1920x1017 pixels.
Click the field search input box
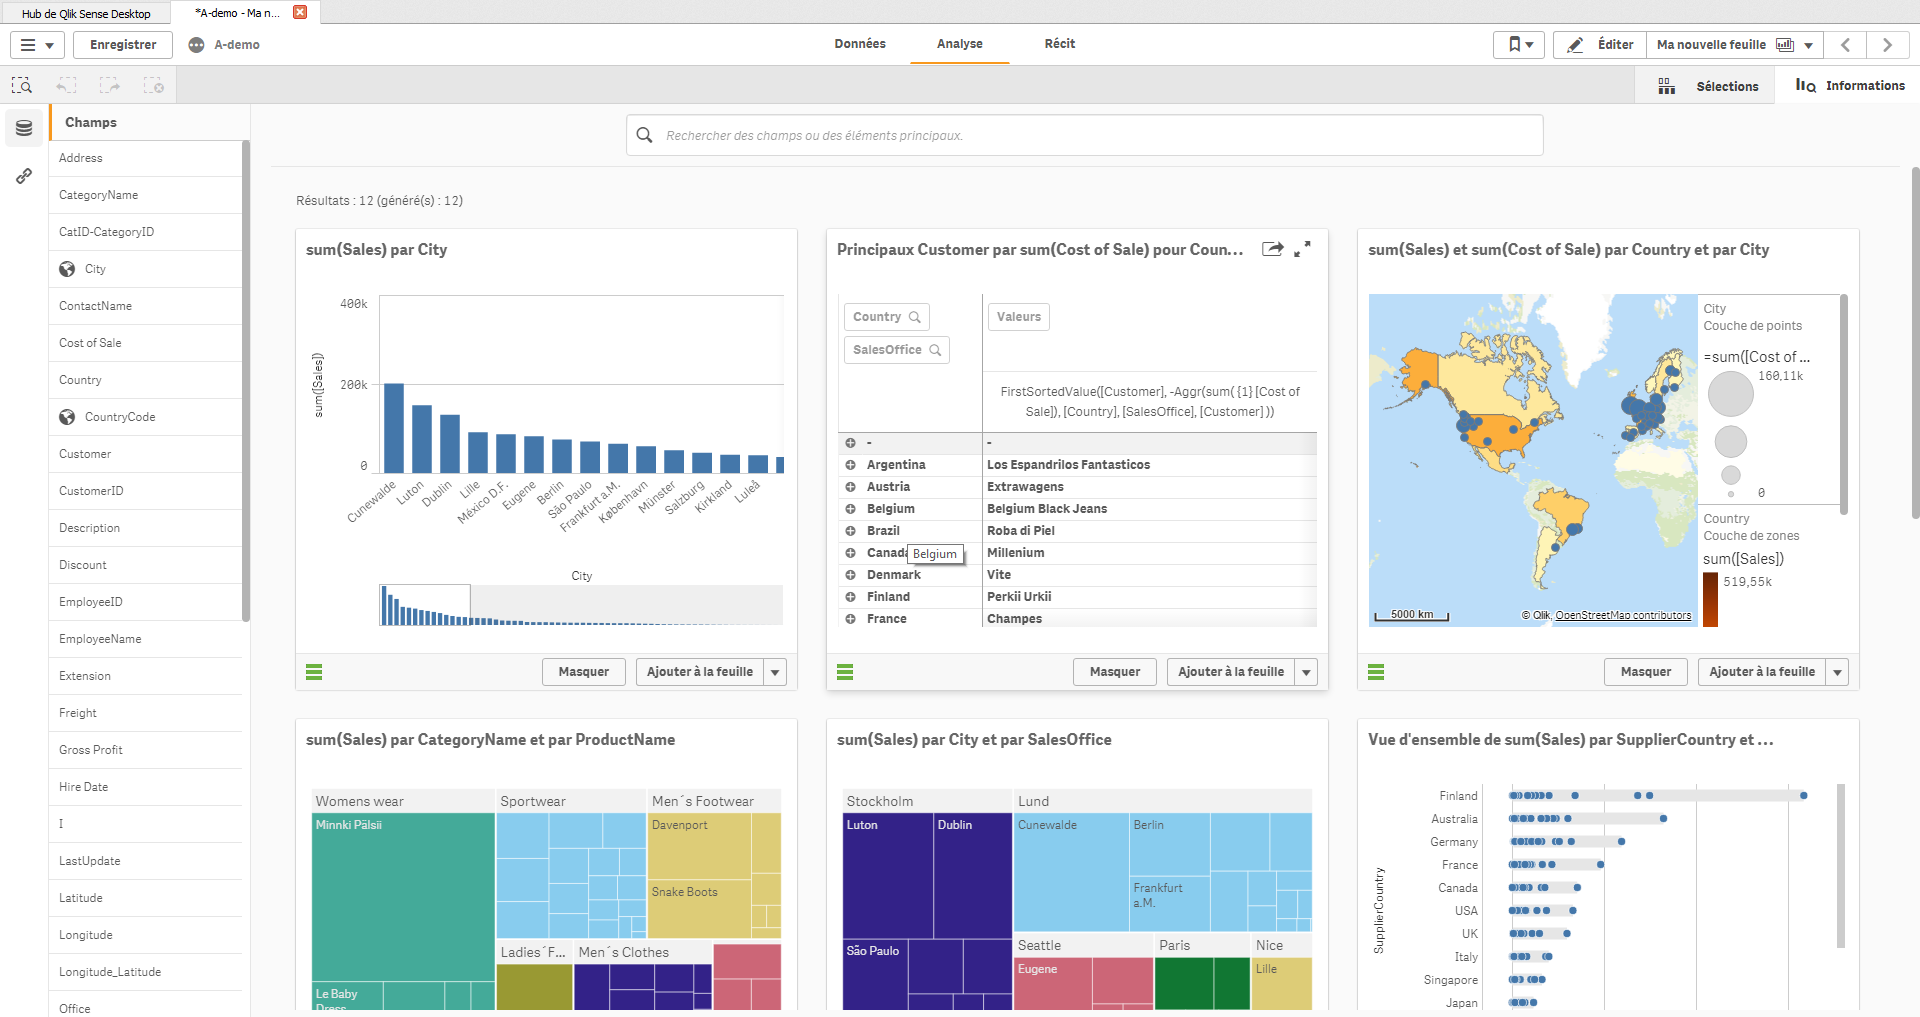pos(1085,135)
